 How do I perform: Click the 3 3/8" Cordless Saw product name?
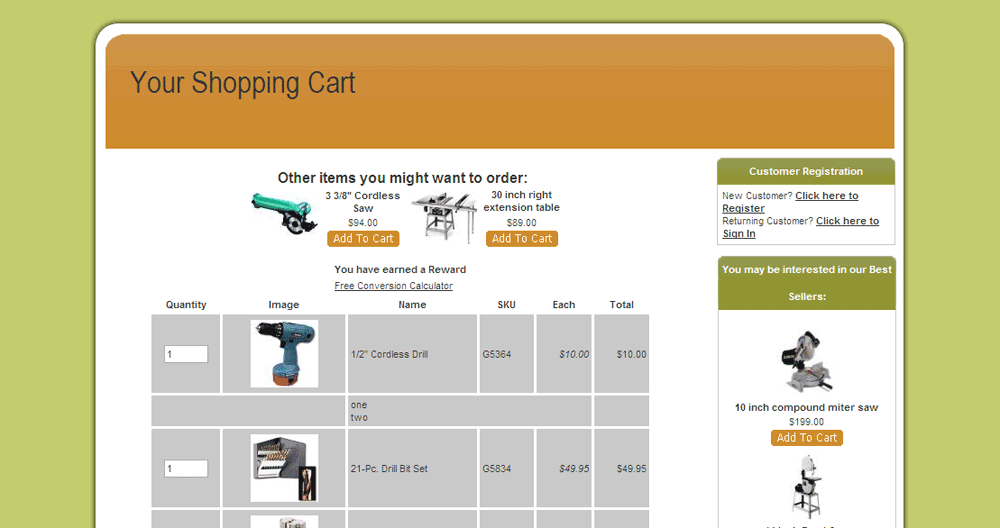(363, 202)
